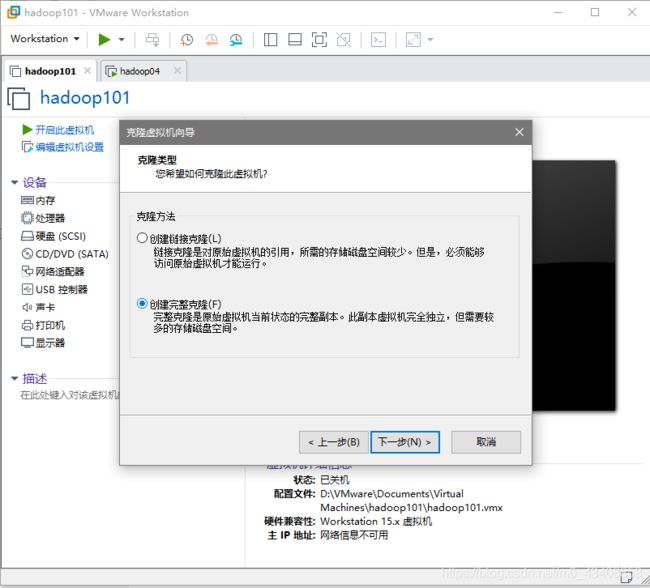The image size is (650, 588).
Task: Click the status bar icon at bottom right
Action: 626,576
